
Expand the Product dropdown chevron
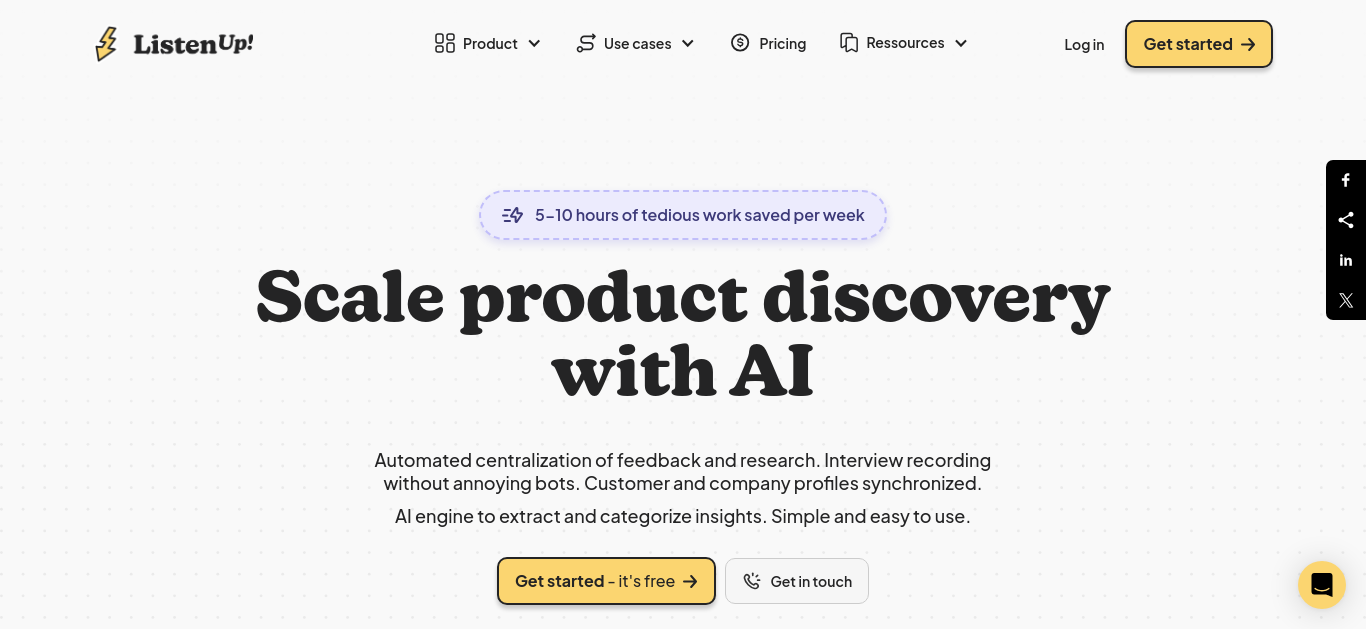coord(534,43)
